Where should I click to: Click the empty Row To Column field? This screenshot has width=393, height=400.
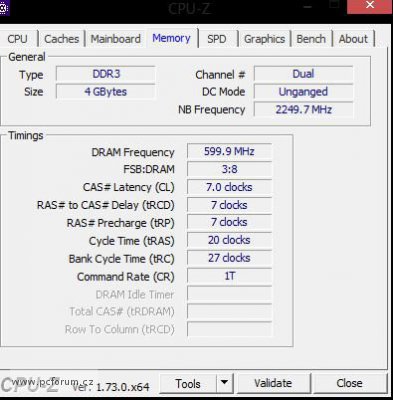tap(229, 329)
